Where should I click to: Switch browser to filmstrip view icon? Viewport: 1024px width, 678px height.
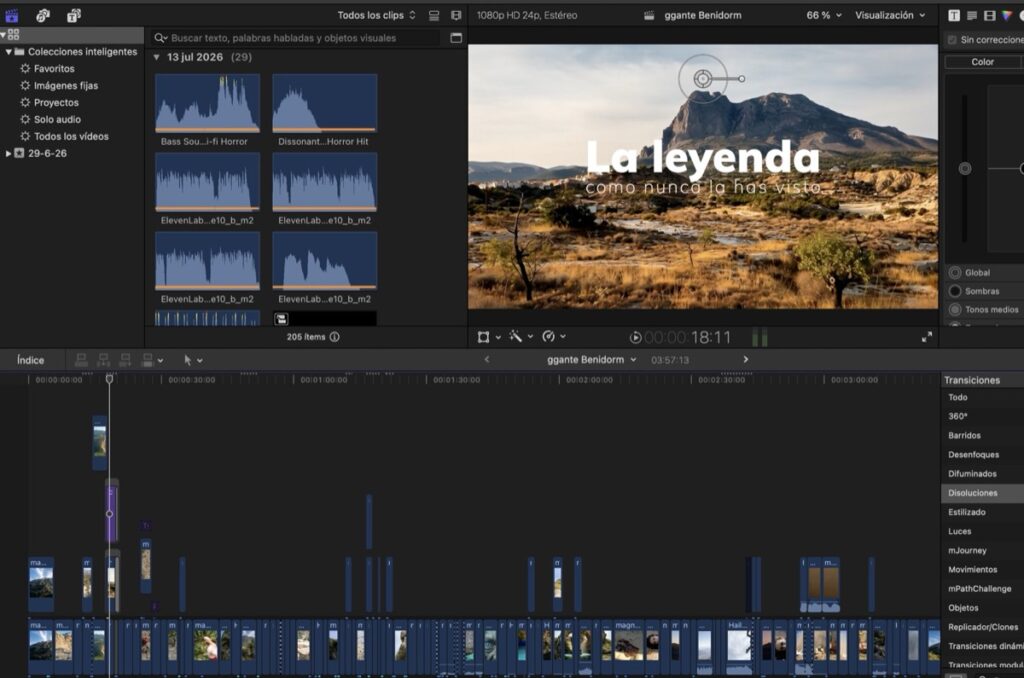(456, 15)
